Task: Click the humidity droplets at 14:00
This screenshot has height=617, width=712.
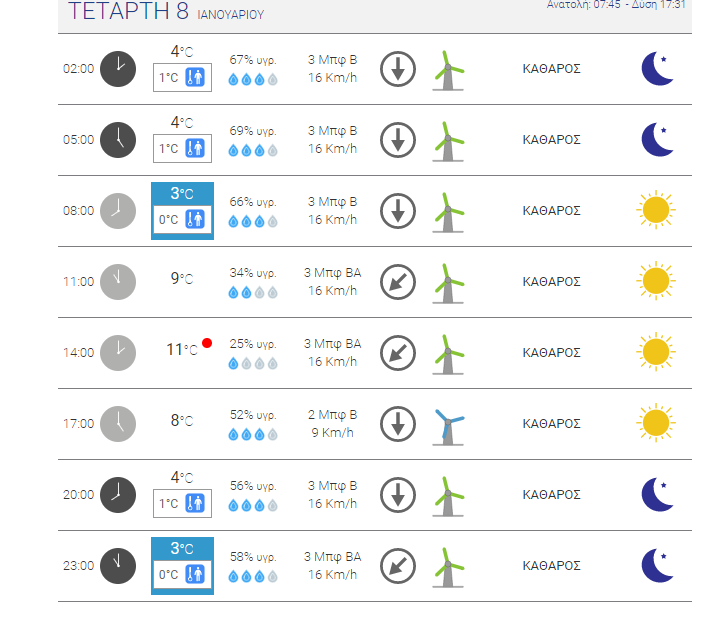Action: [253, 364]
